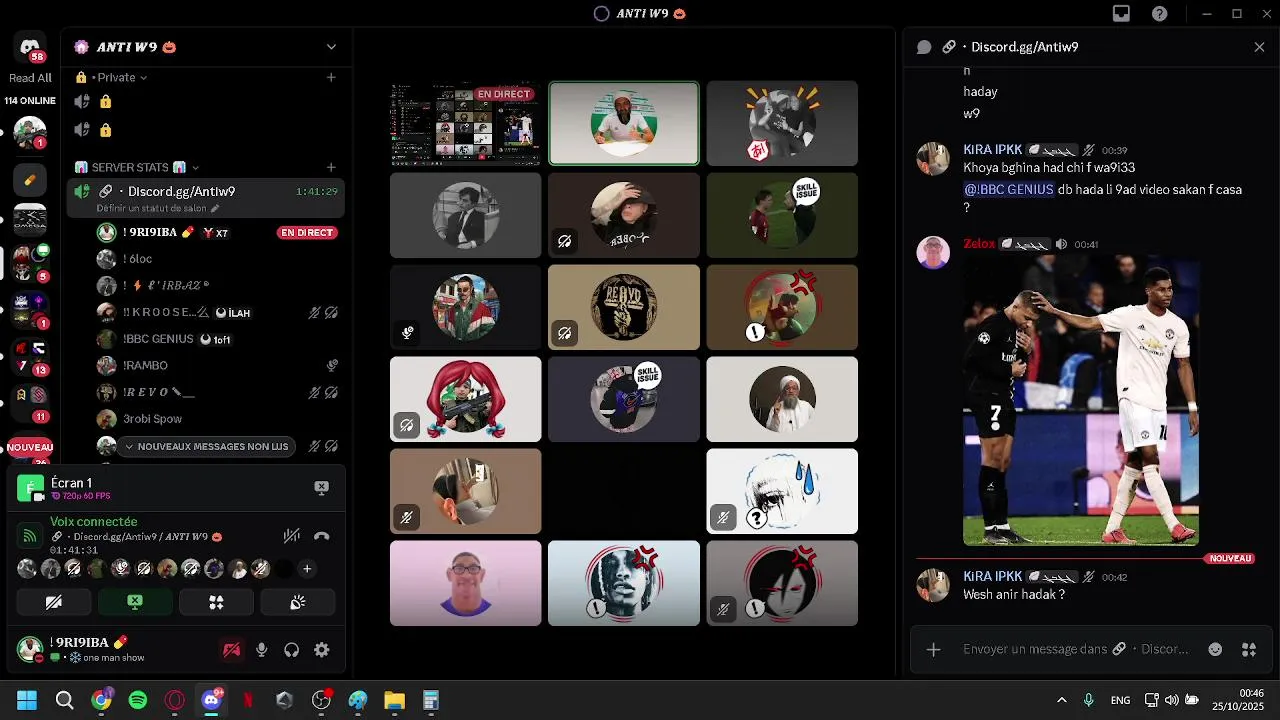This screenshot has width=1280, height=720.
Task: Toggle the green screen share button
Action: click(x=135, y=602)
